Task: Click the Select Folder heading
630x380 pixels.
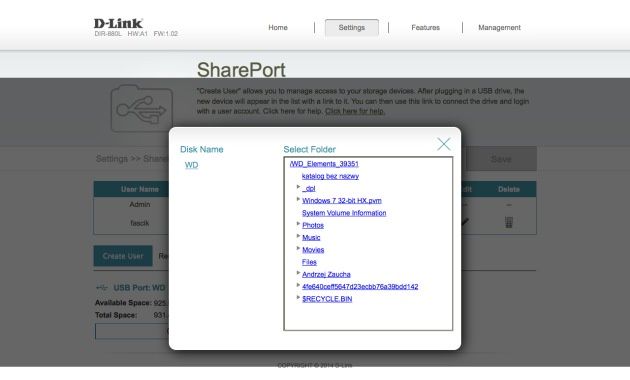Action: click(x=309, y=149)
